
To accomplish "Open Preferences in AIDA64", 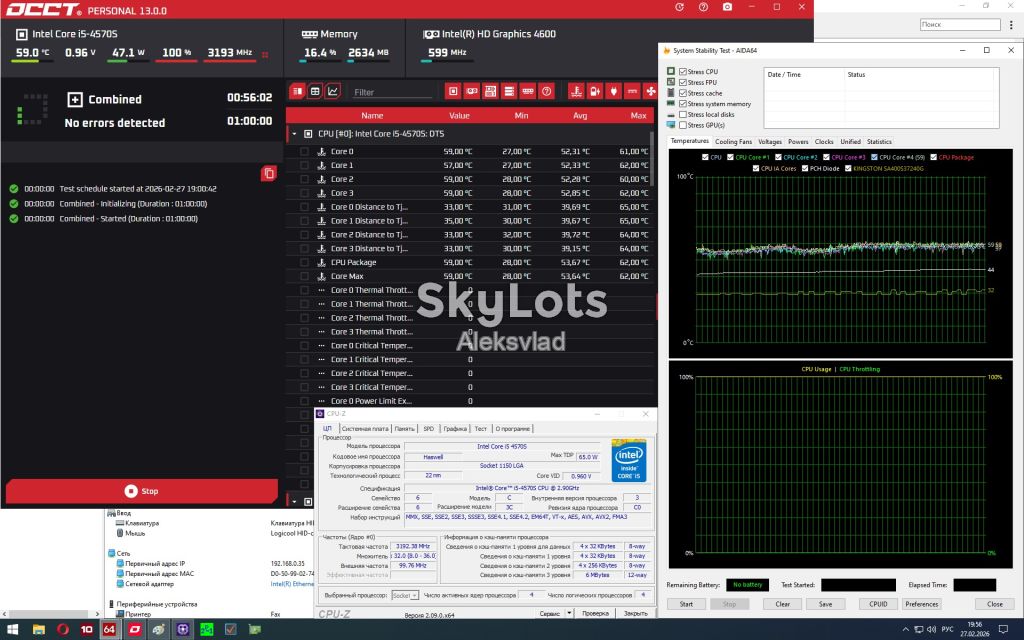I will click(x=921, y=604).
